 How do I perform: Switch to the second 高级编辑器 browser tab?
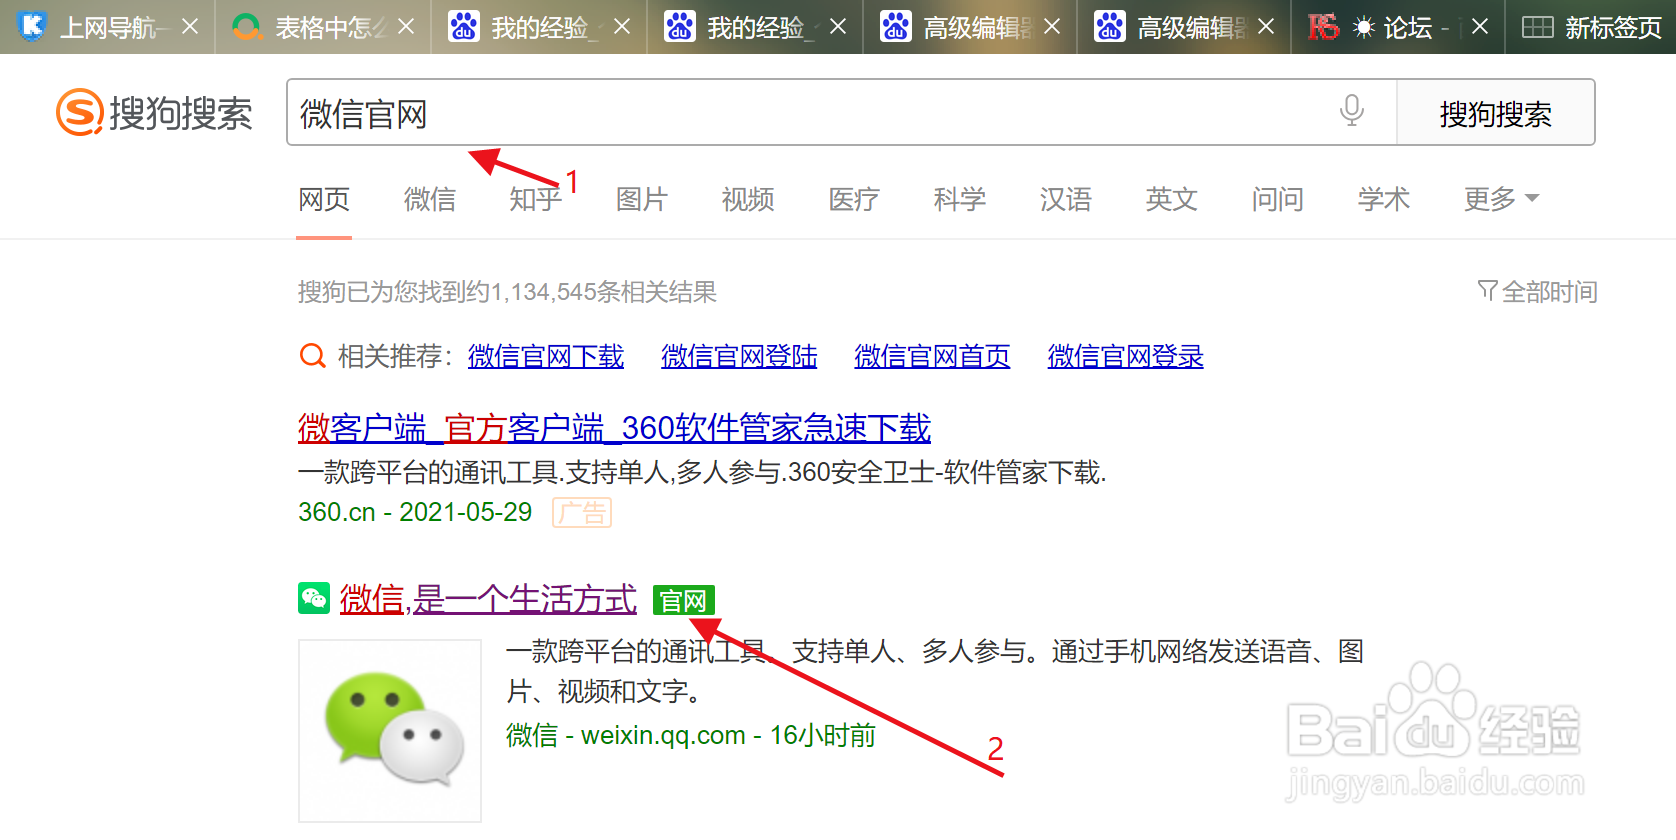(1185, 27)
